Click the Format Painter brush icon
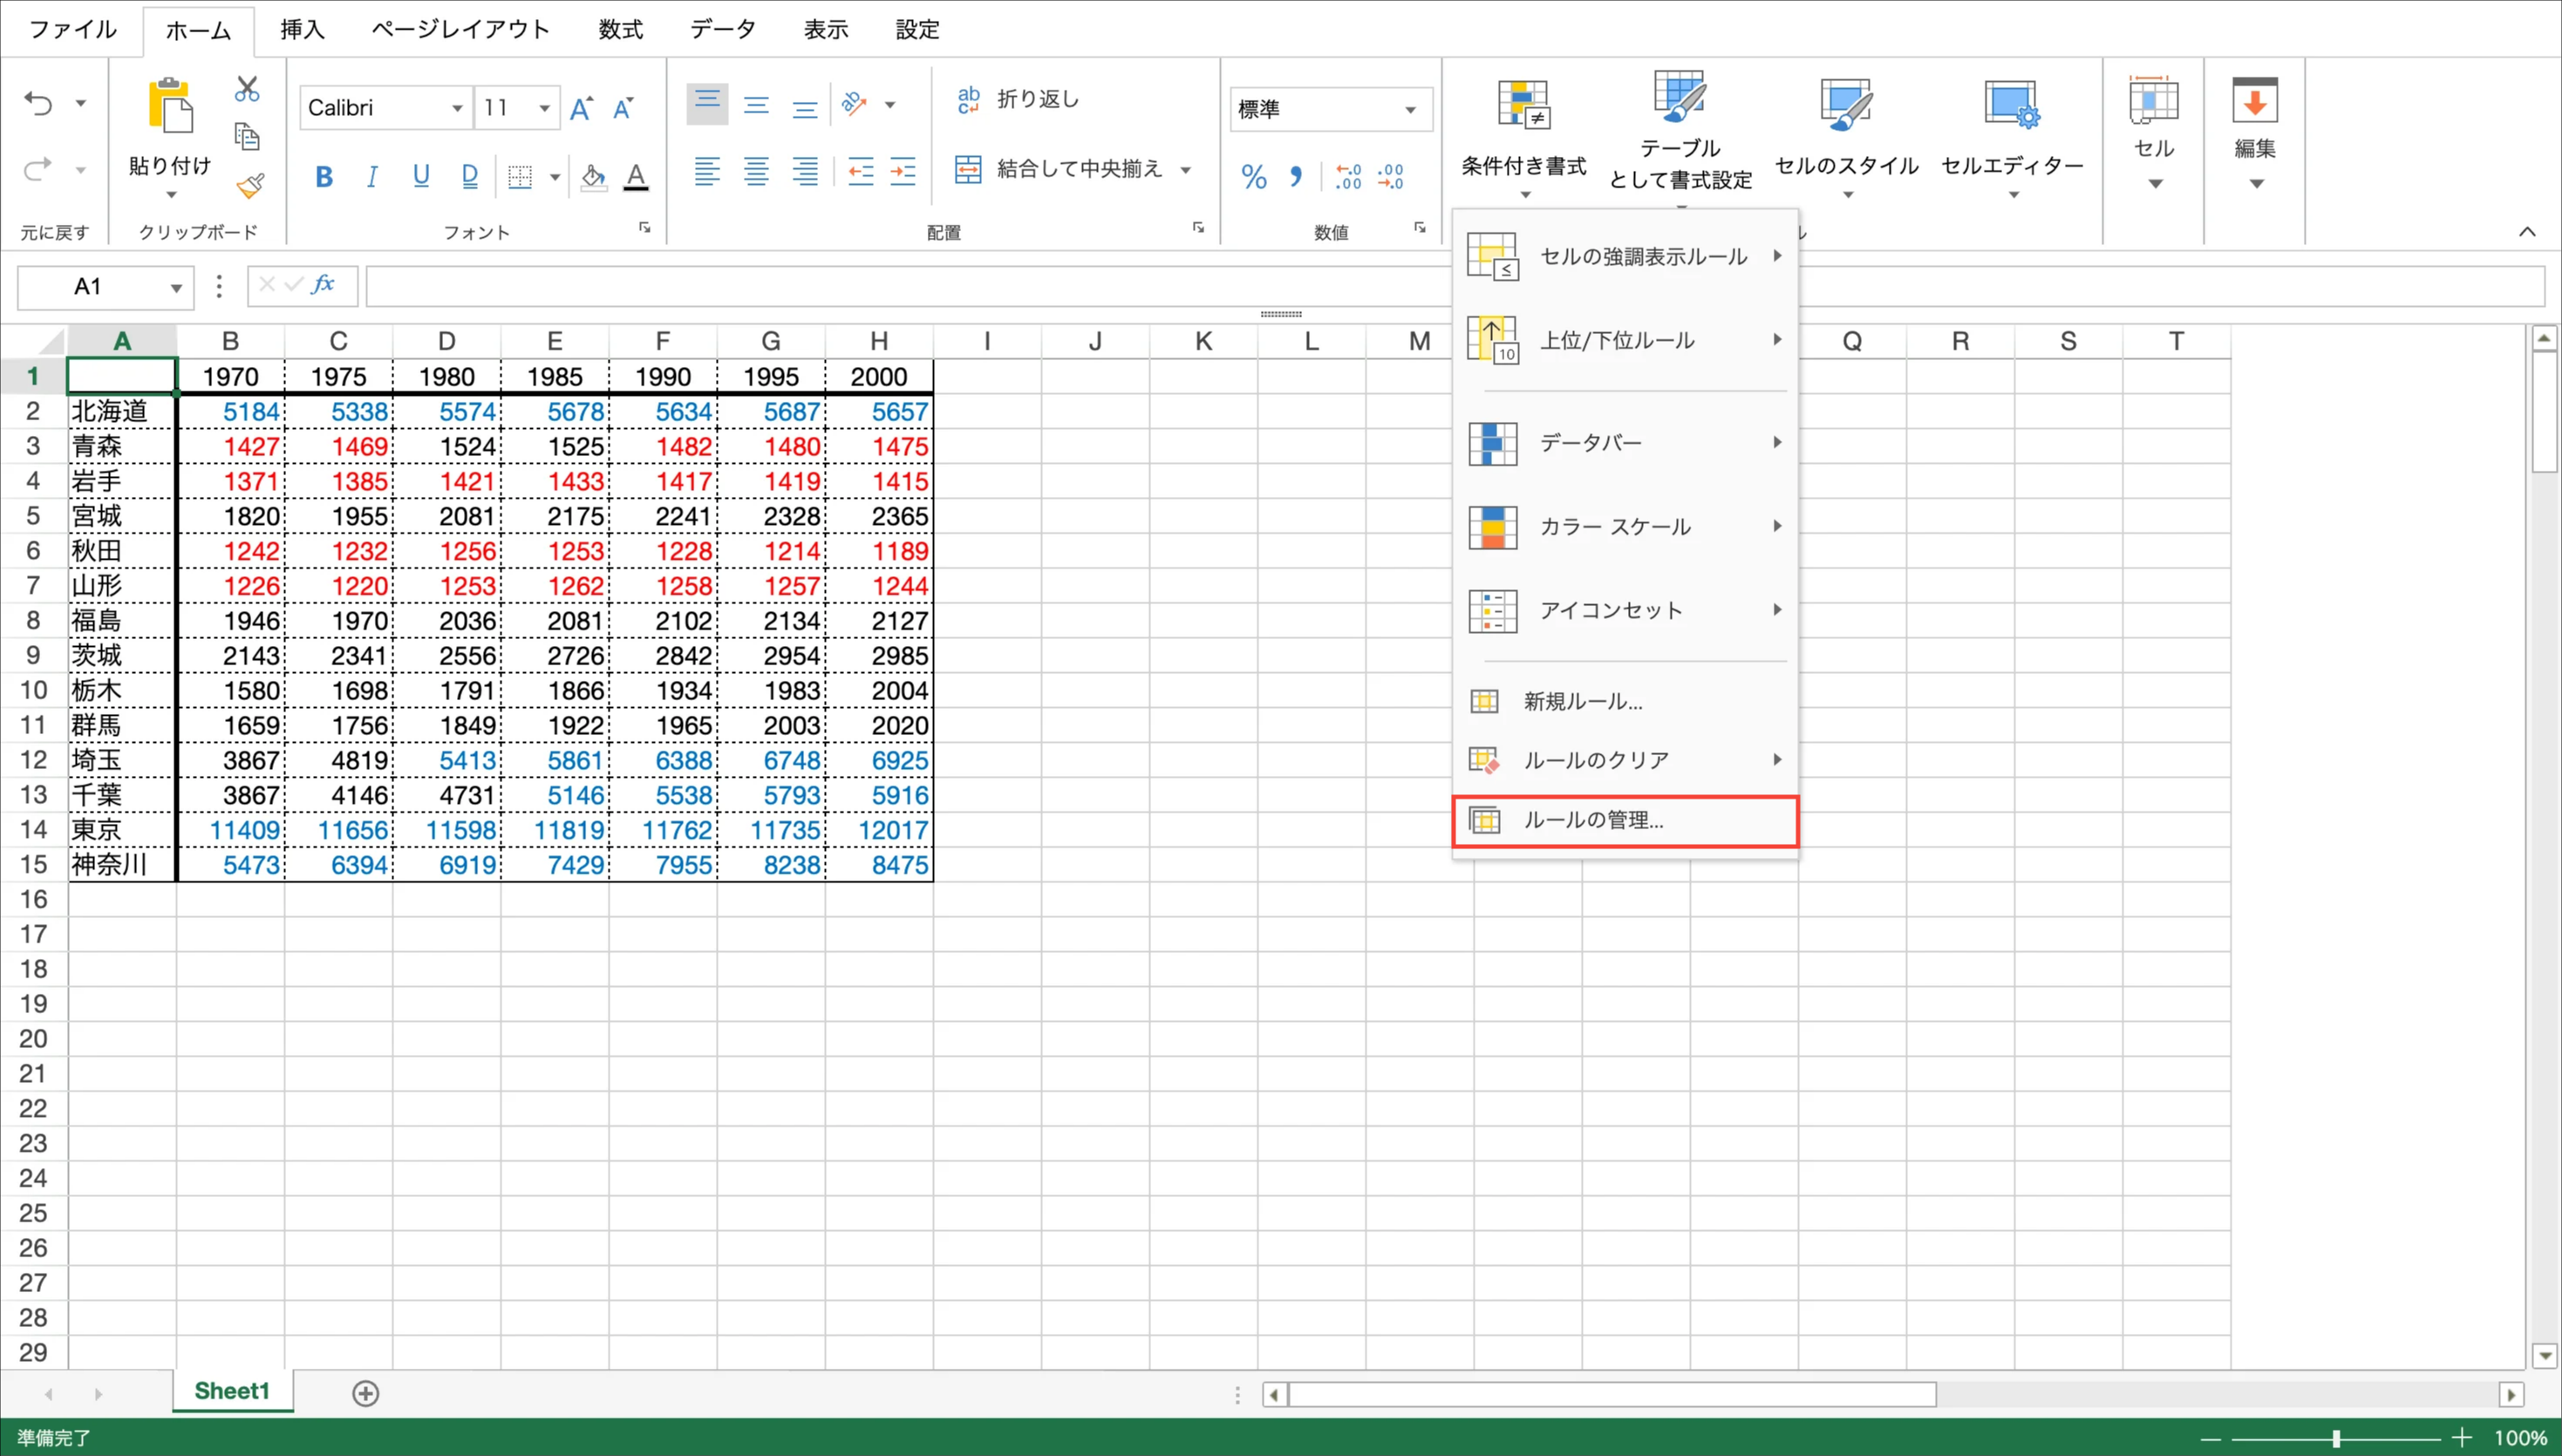 click(249, 186)
